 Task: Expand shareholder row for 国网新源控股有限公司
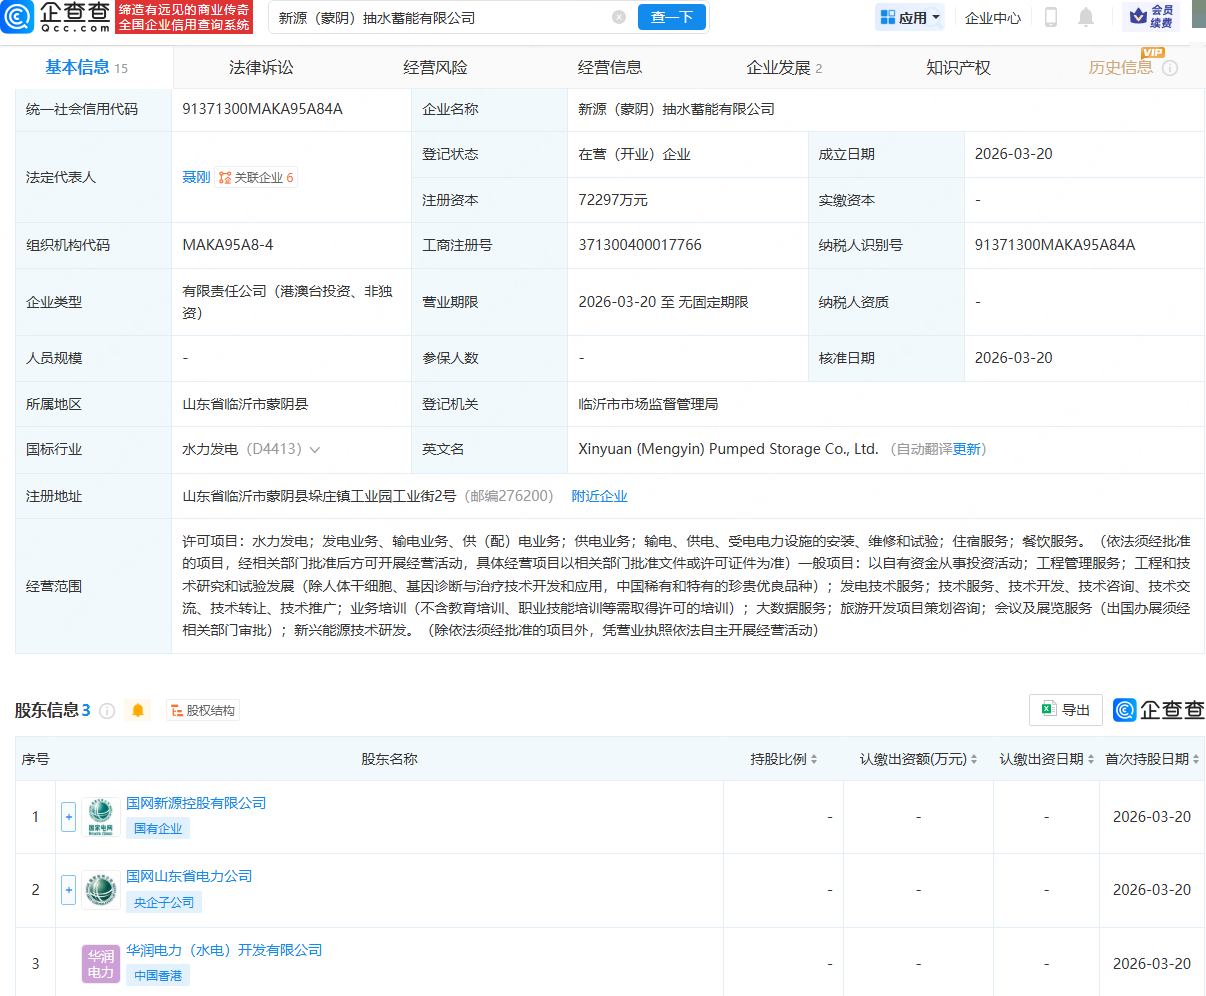(x=68, y=817)
